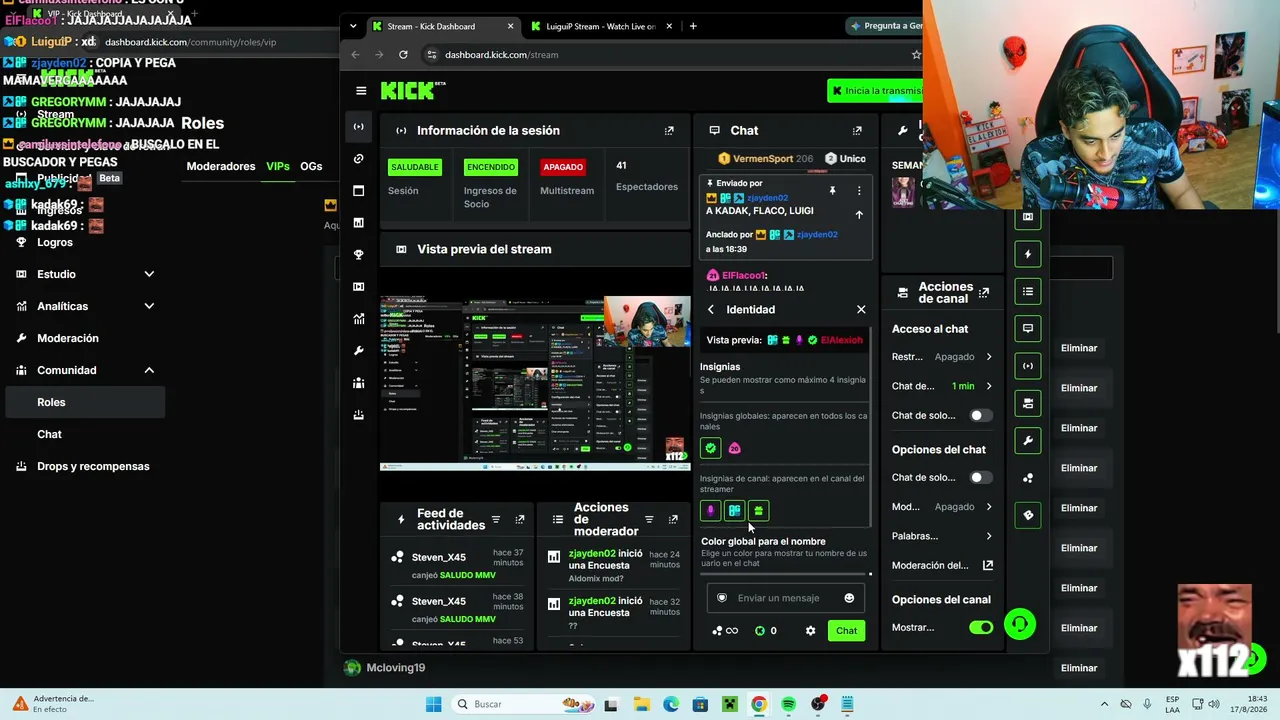Open the Chrome tab search dropdown
Image resolution: width=1280 pixels, height=720 pixels.
click(x=353, y=26)
